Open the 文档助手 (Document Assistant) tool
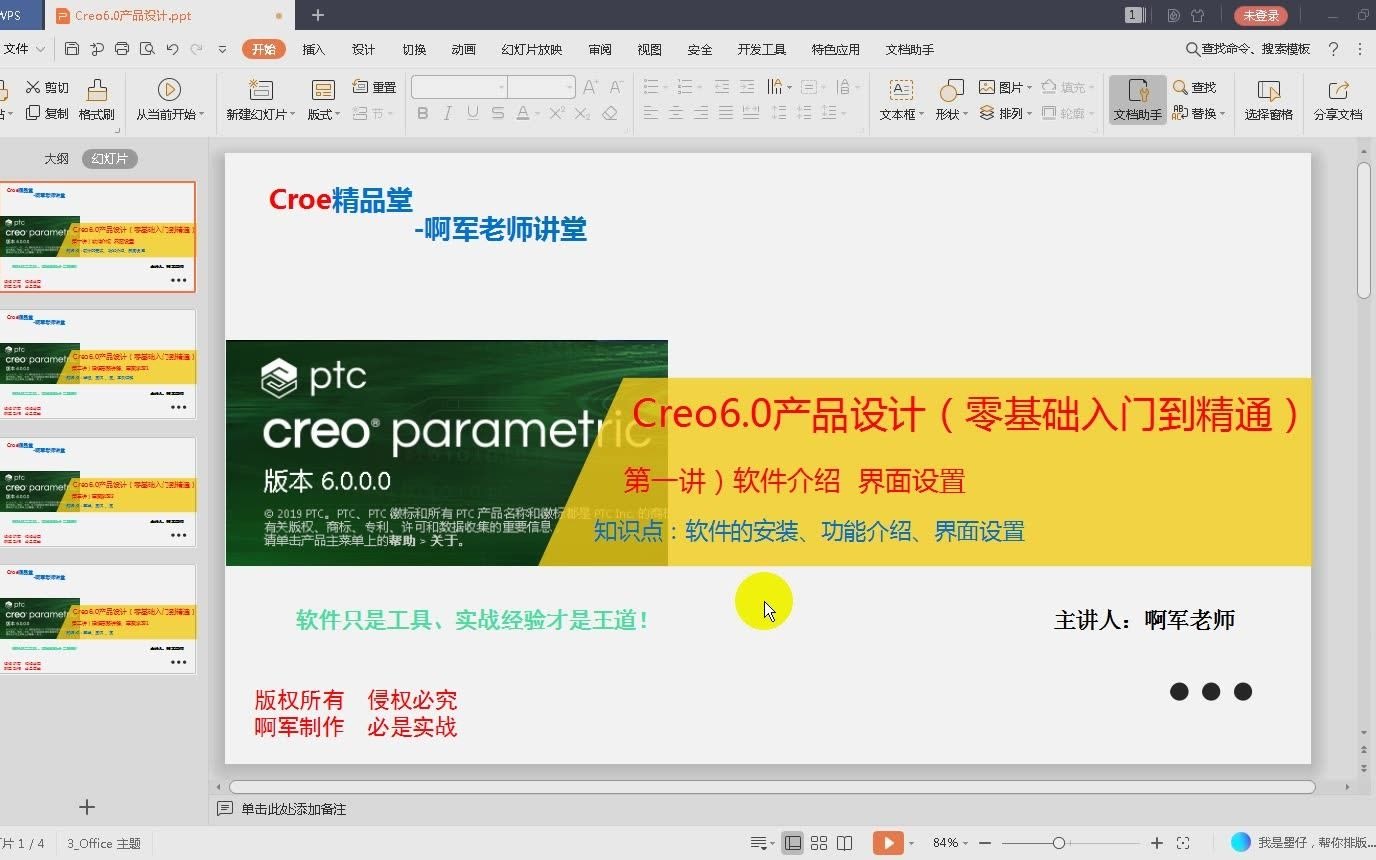This screenshot has height=860, width=1376. [1137, 100]
